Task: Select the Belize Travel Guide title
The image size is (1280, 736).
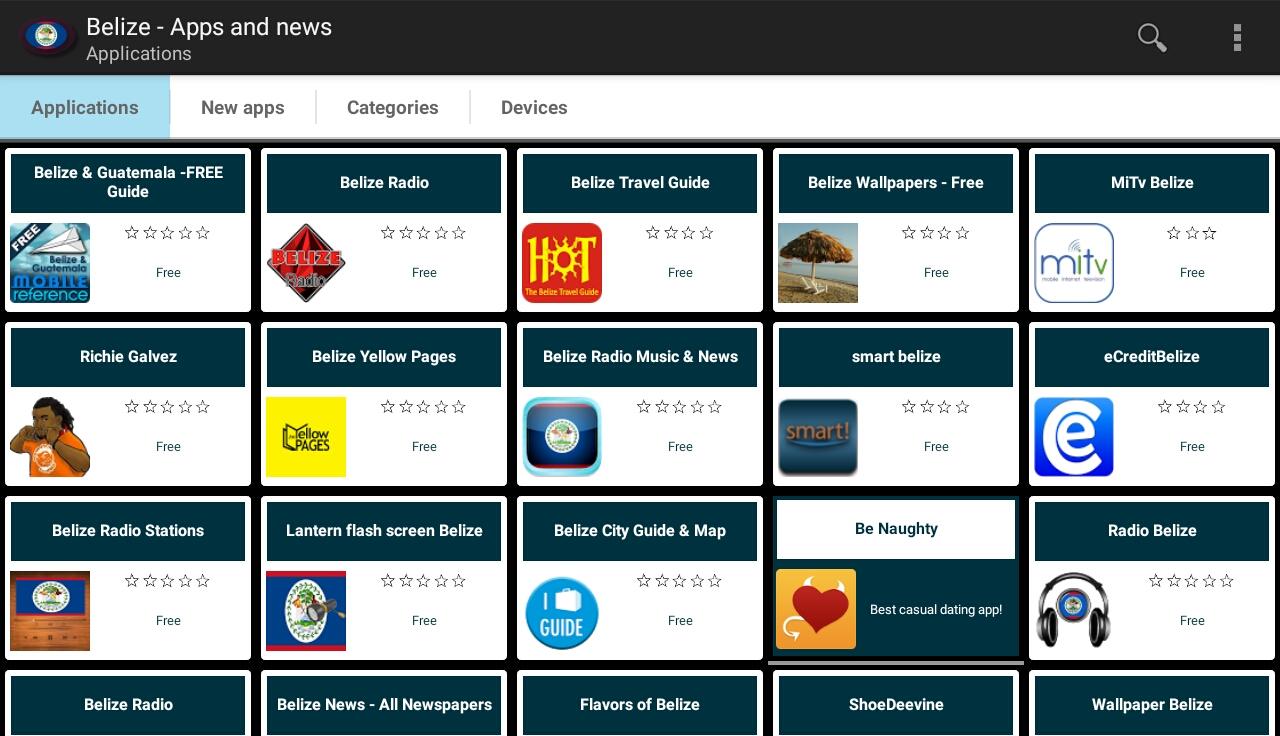Action: click(x=640, y=182)
